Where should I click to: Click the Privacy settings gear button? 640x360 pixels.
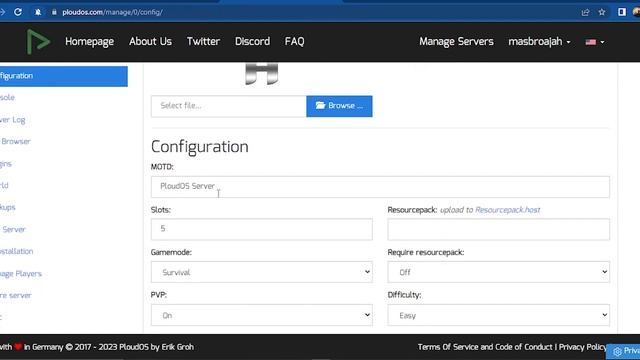pos(623,351)
